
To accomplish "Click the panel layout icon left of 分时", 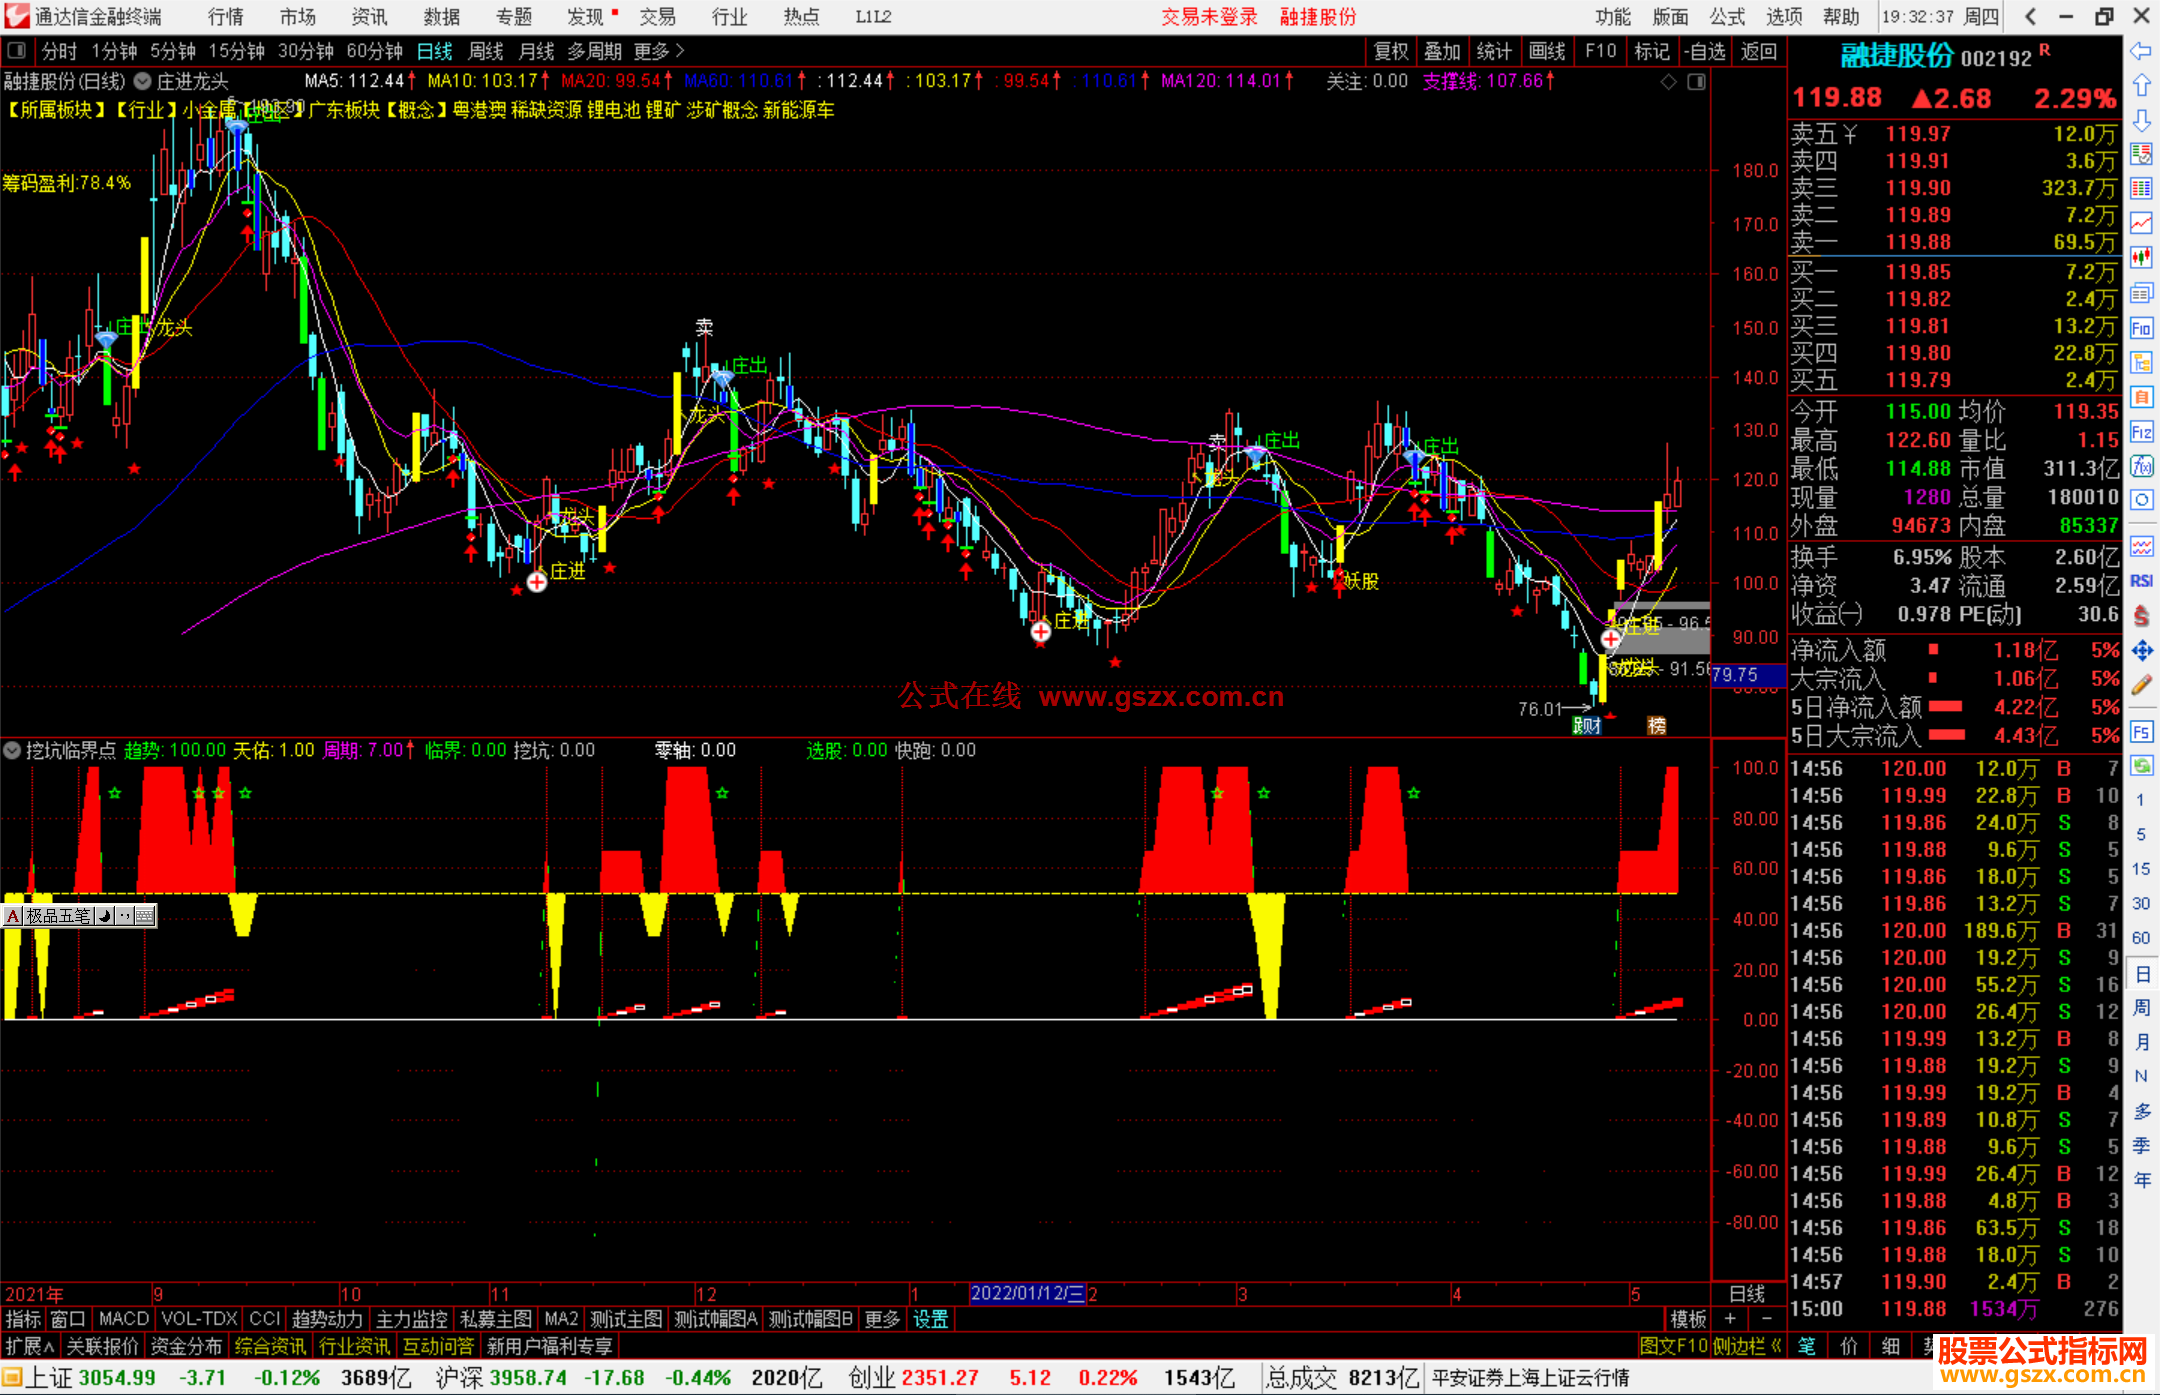I will (x=17, y=51).
